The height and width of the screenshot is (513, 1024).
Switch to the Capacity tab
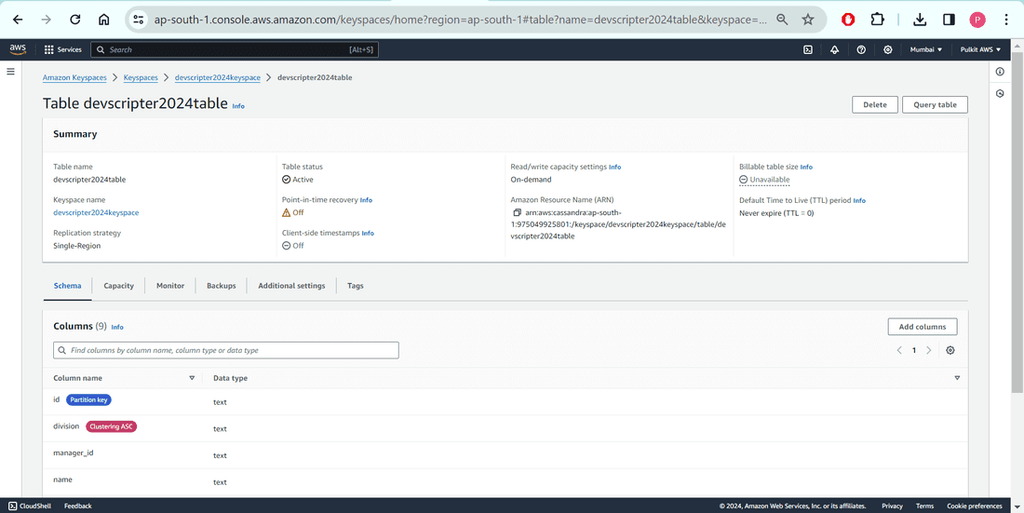click(x=118, y=286)
